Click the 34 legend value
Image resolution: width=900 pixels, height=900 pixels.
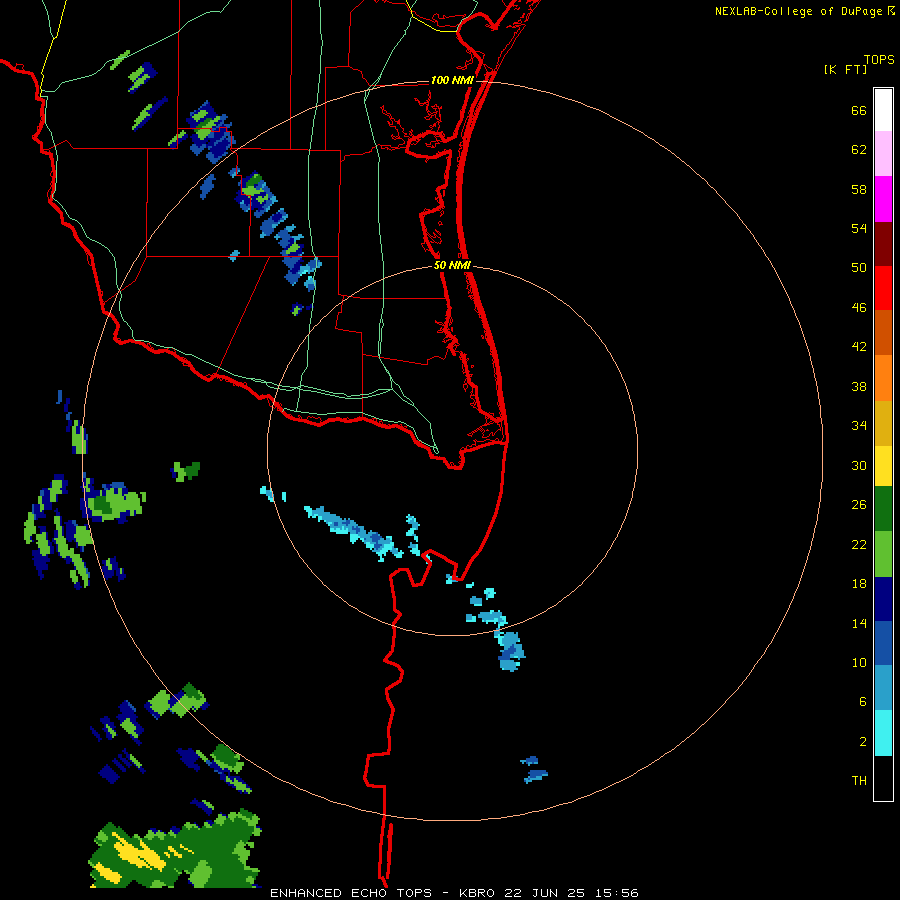pyautogui.click(x=859, y=425)
